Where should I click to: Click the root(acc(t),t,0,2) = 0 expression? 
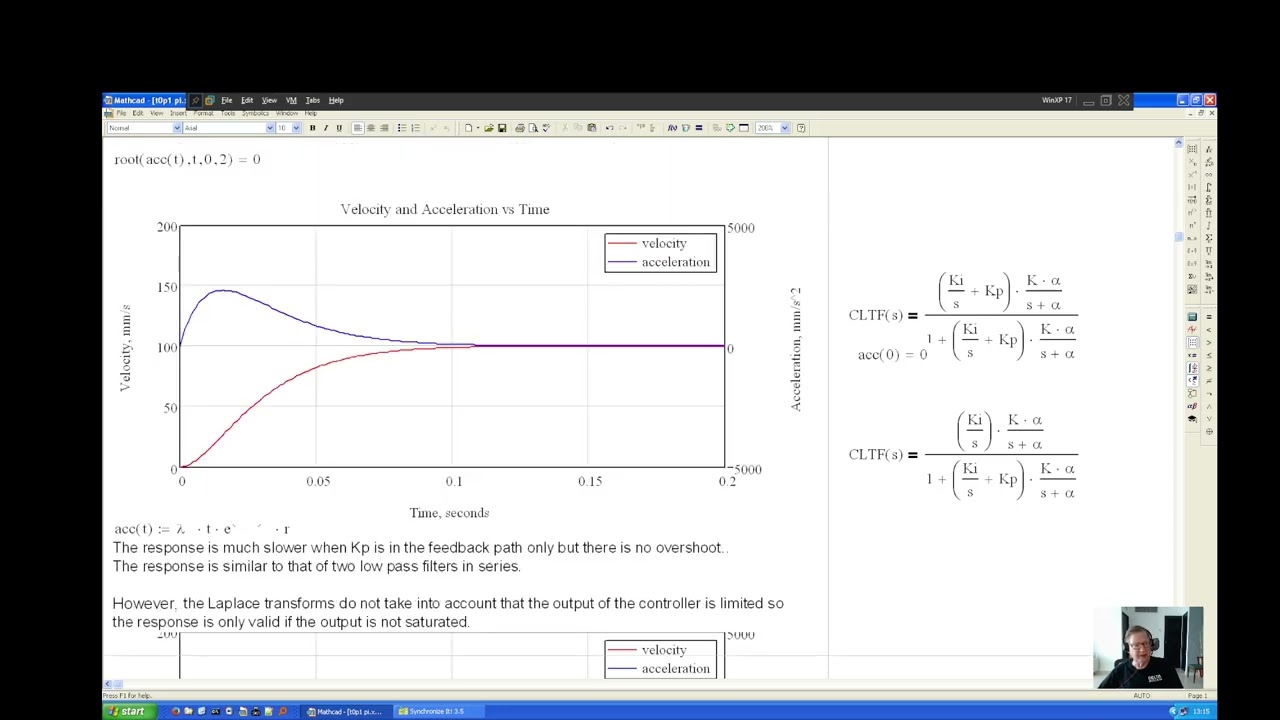(187, 159)
